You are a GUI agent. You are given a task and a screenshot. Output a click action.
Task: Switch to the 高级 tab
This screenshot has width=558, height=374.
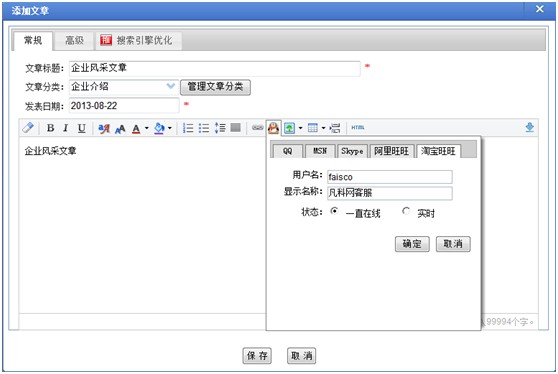74,41
